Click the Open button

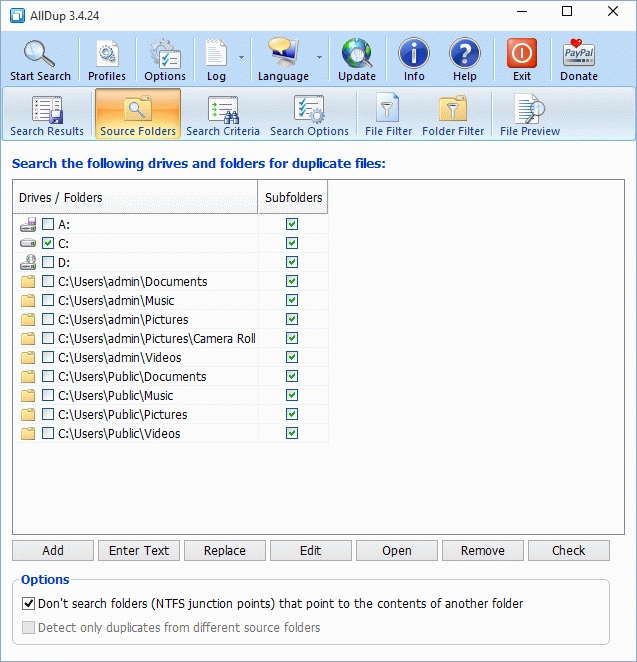coord(397,551)
